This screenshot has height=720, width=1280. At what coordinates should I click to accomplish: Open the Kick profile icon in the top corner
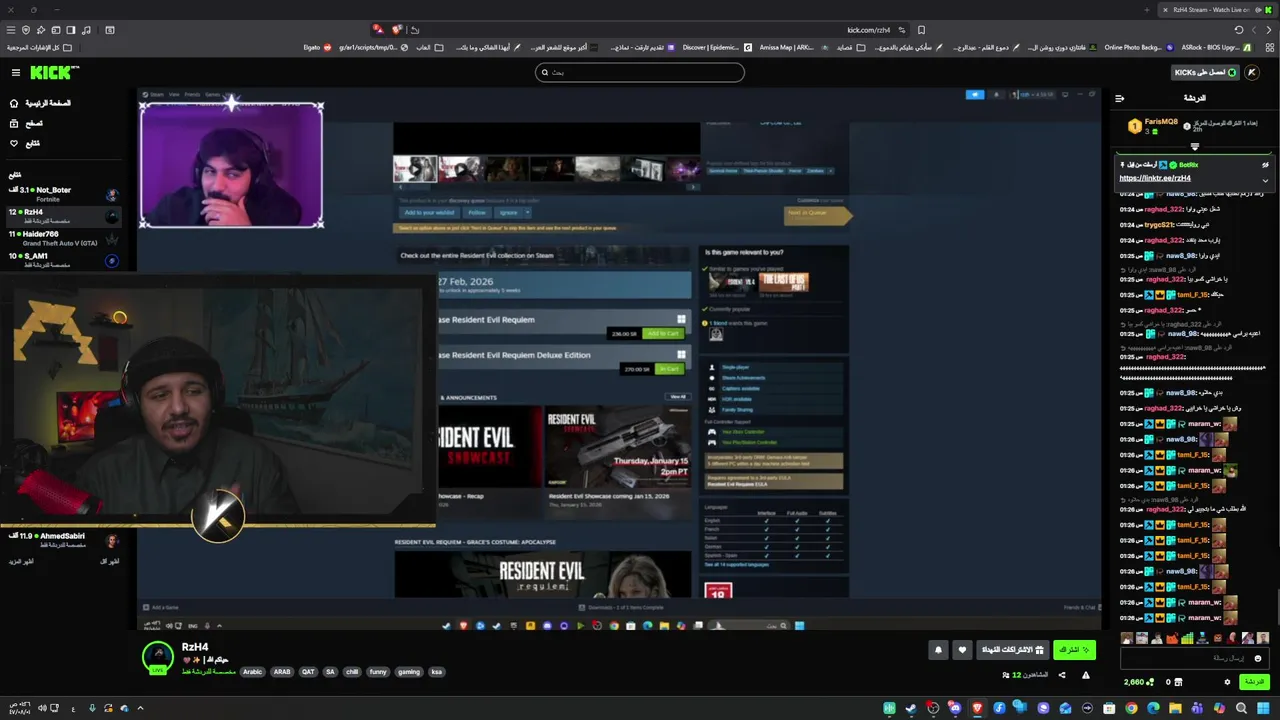click(x=1252, y=72)
